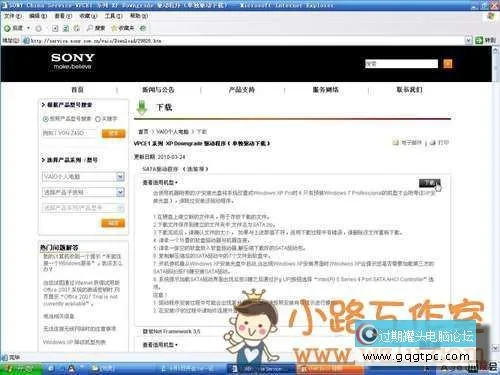Image resolution: width=500 pixels, height=375 pixels.
Task: Open the 新闻与公告 news nav tab
Action: (158, 90)
